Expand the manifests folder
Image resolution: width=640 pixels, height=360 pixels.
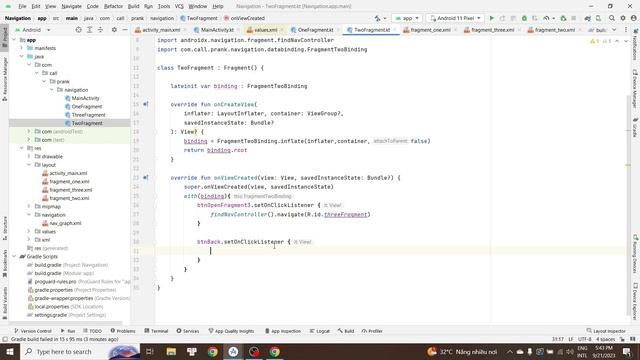click(22, 48)
